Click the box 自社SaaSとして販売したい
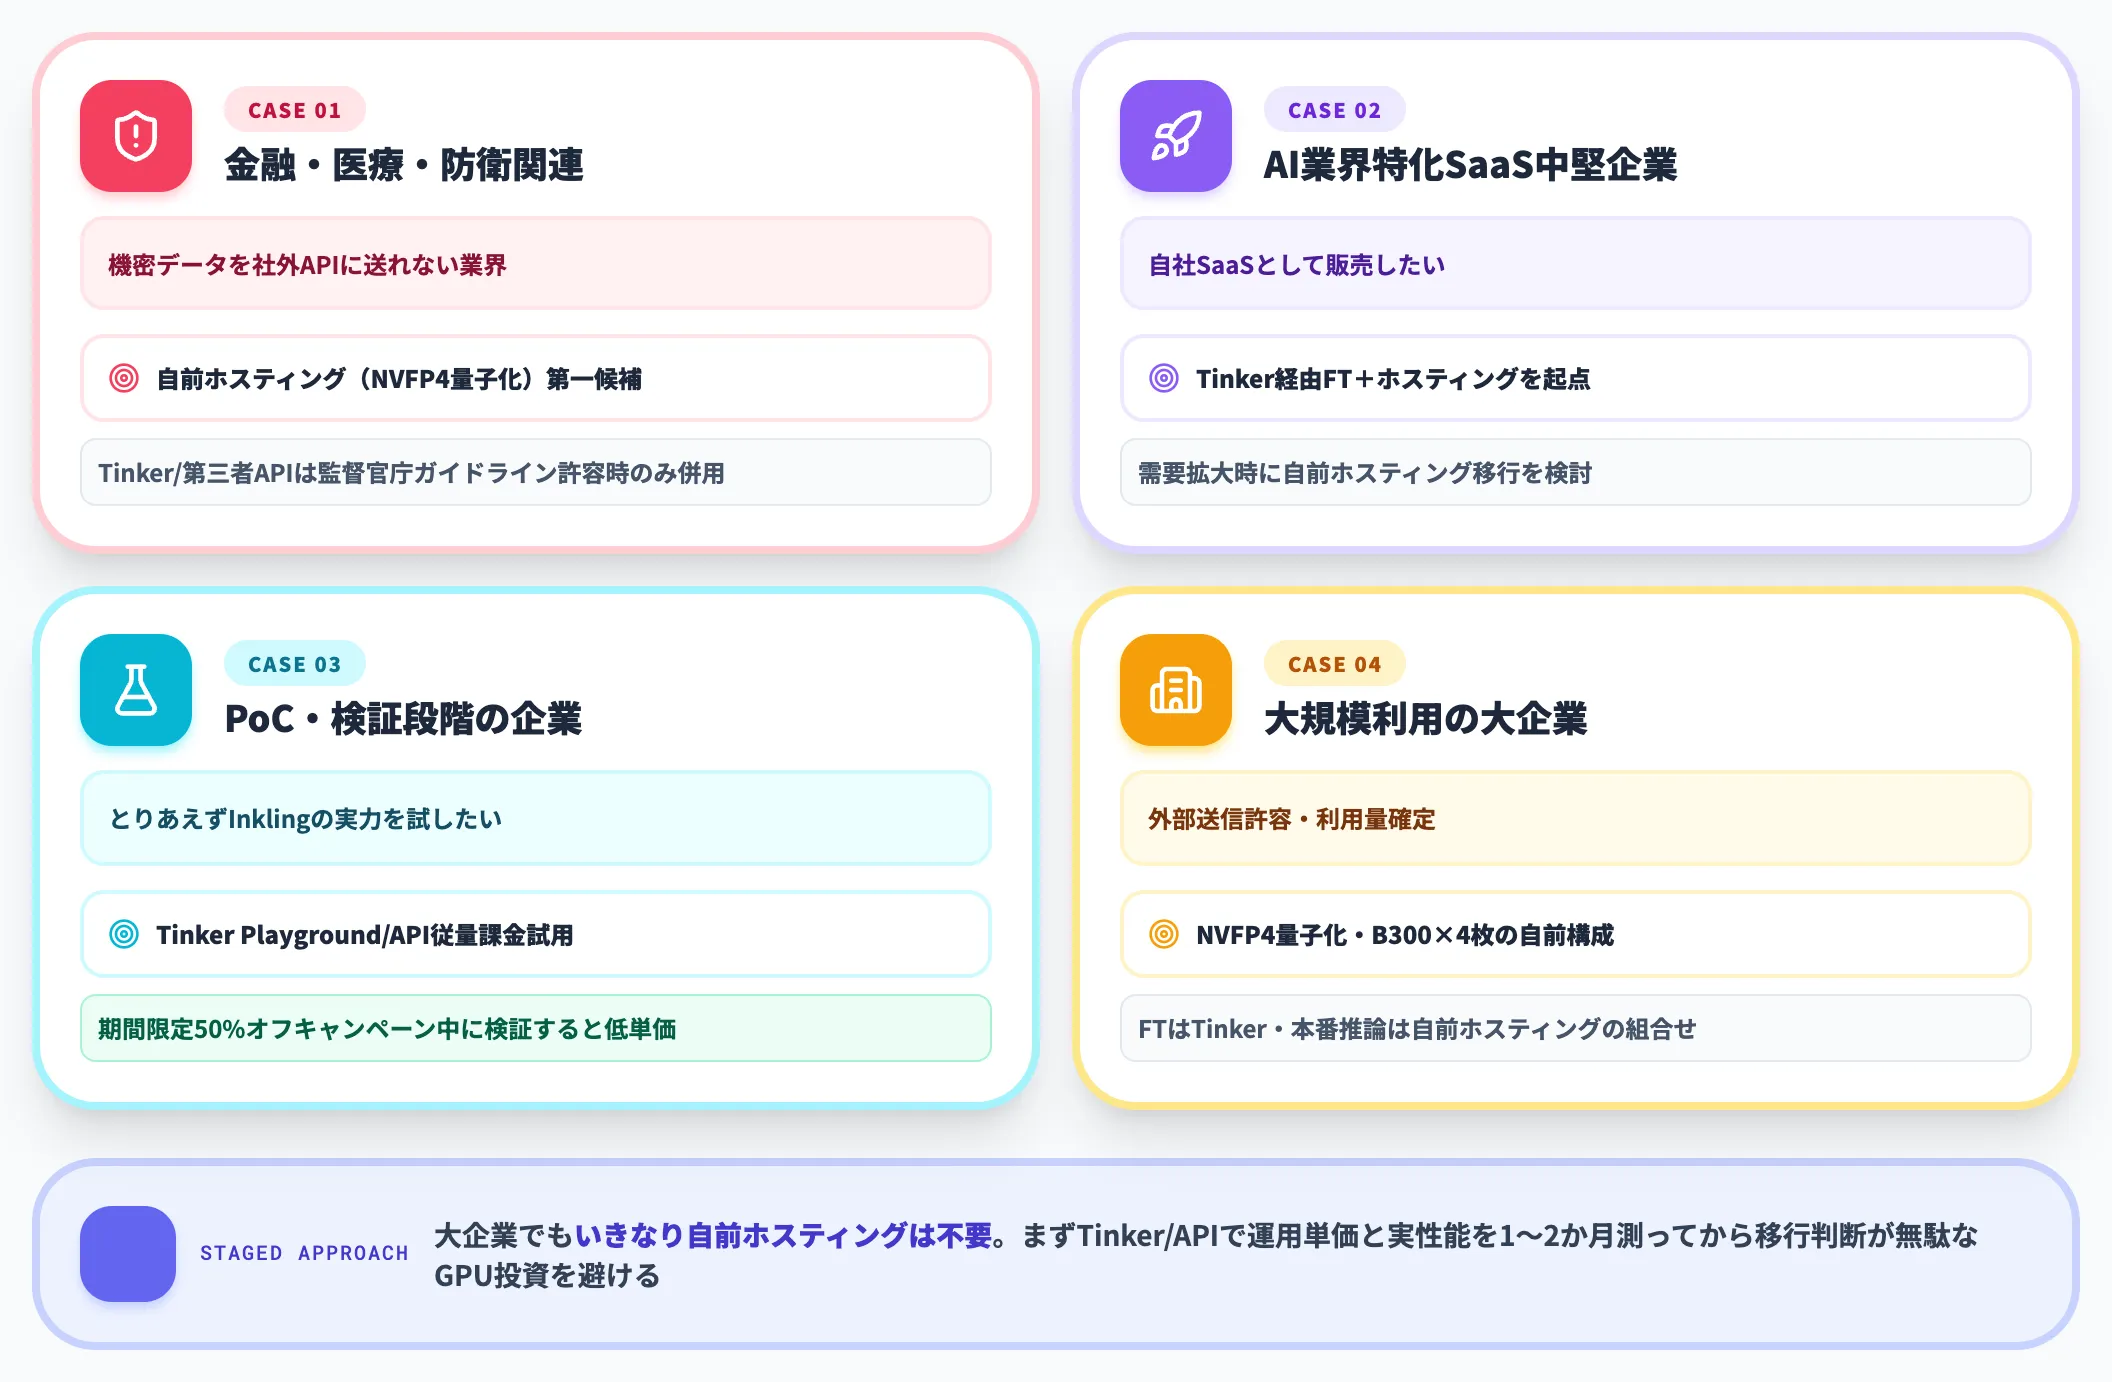 (1576, 264)
